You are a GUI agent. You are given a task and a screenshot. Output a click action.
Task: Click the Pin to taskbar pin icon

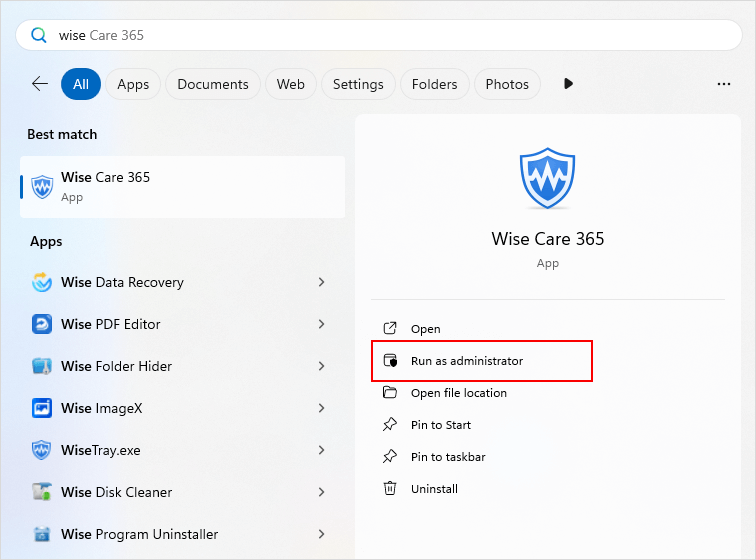click(390, 456)
